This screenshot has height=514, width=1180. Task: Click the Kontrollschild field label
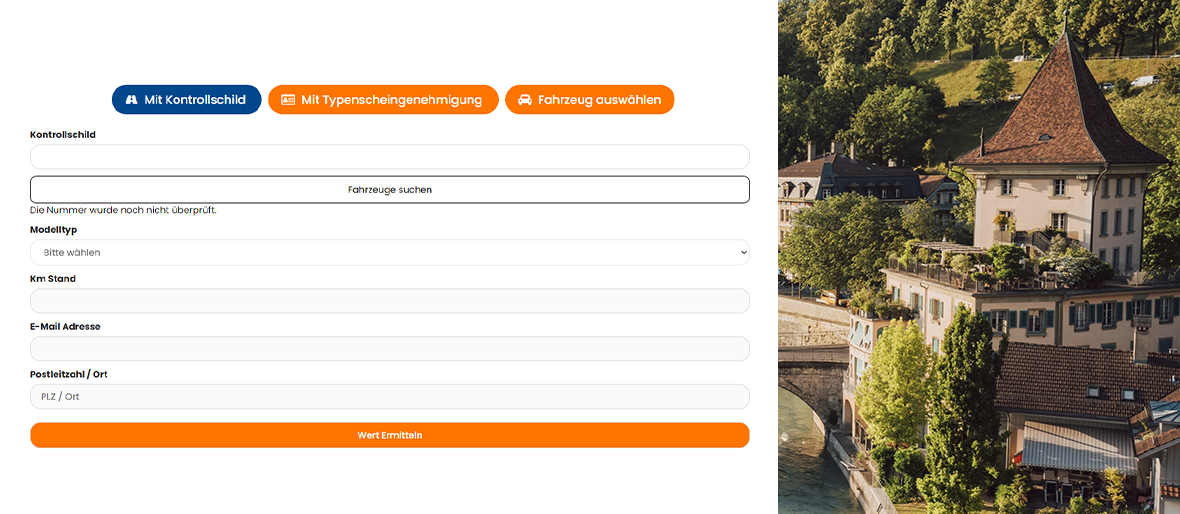[63, 135]
